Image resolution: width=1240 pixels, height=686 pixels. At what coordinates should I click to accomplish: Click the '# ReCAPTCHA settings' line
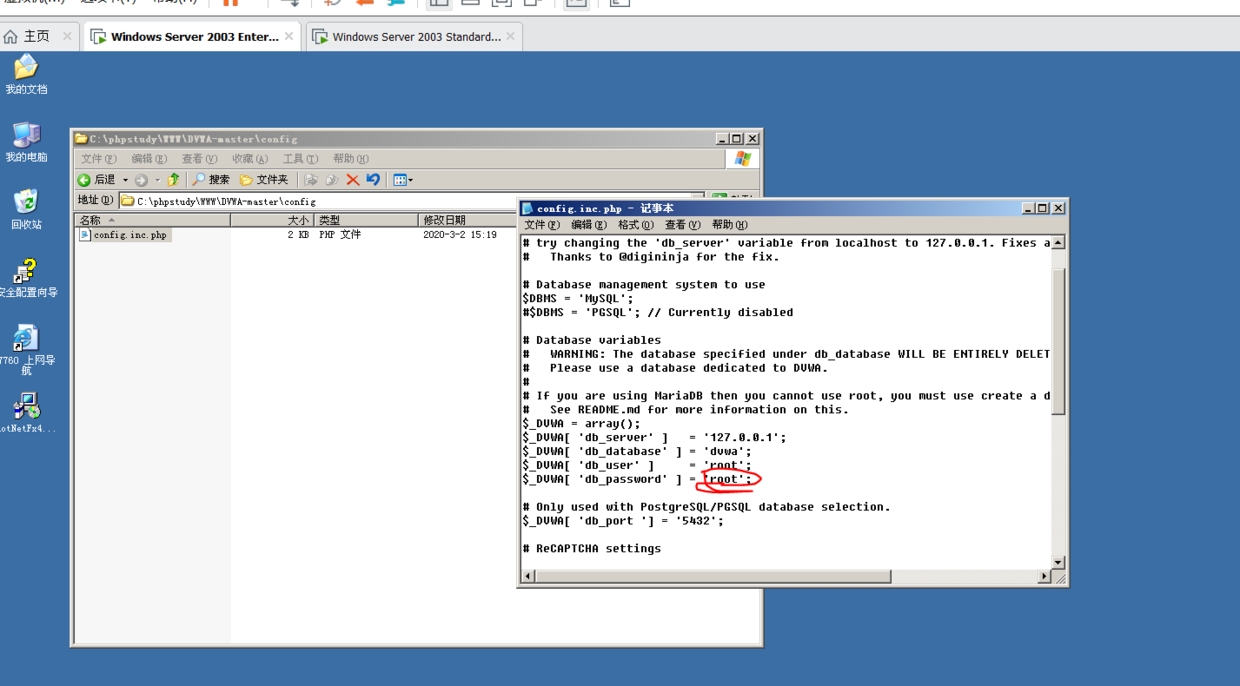click(x=591, y=549)
